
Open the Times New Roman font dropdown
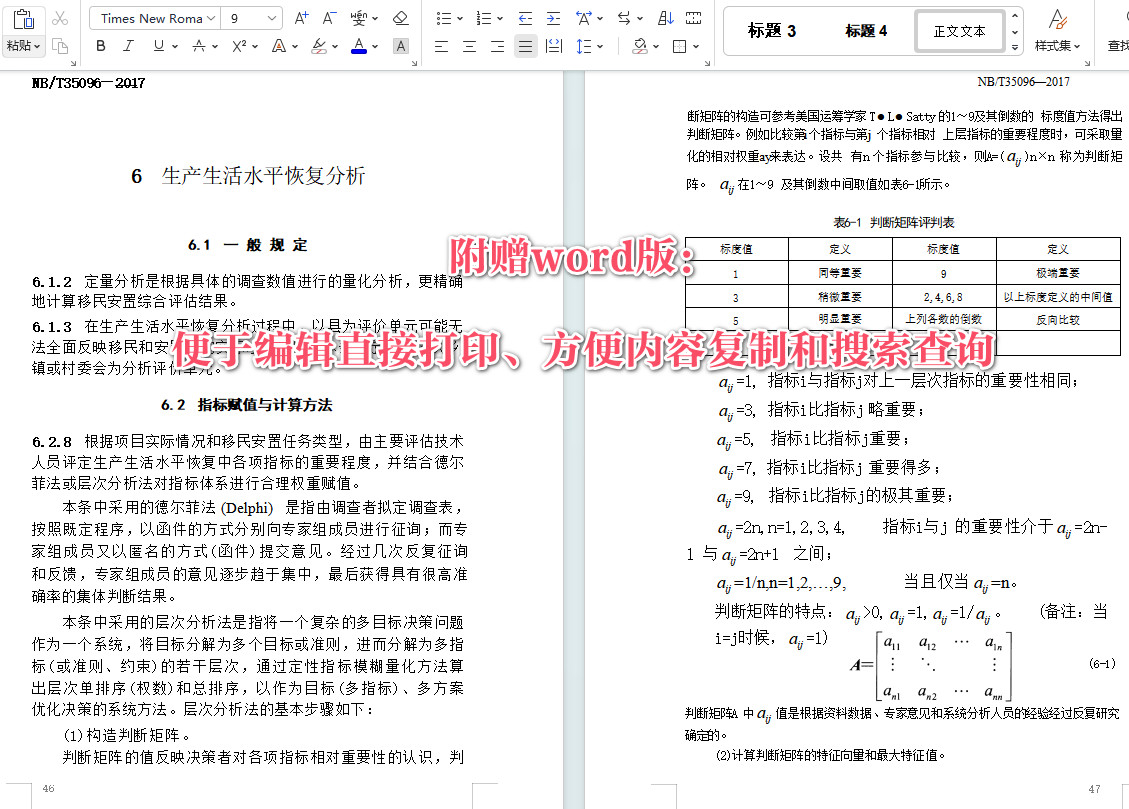click(x=154, y=17)
